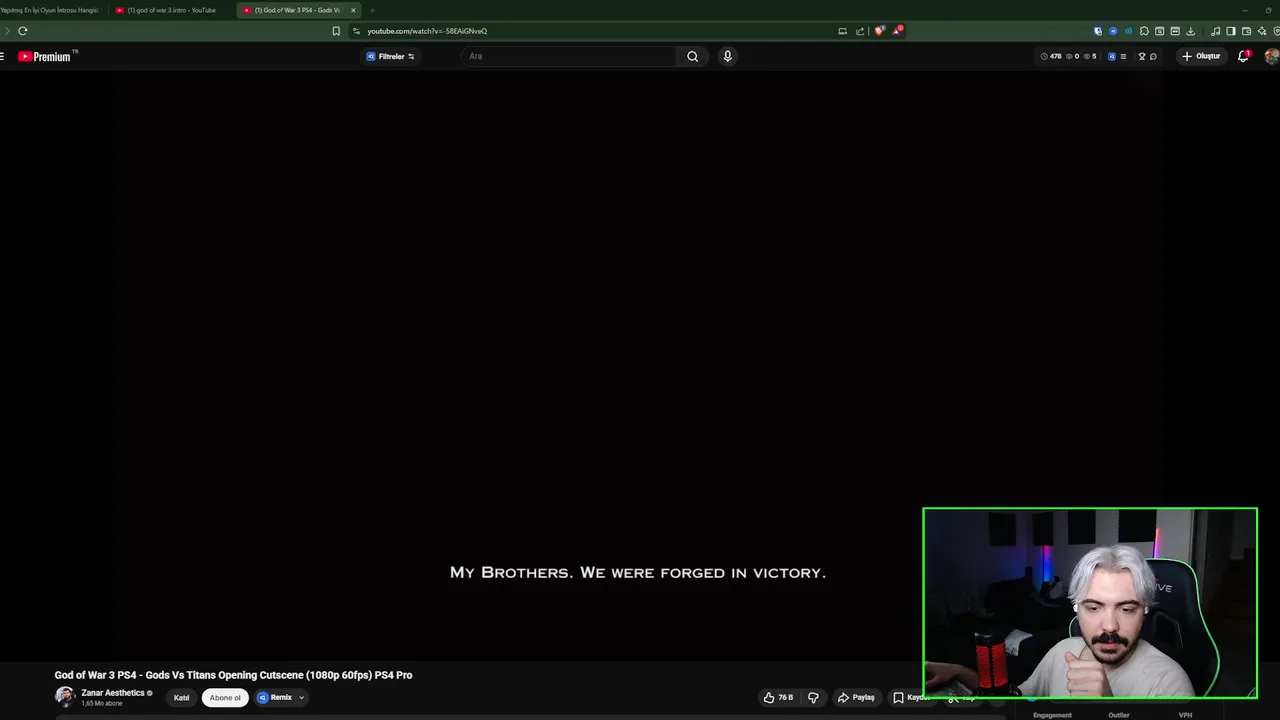Open Zanar Aesthetics channel name link
1280x720 pixels.
click(x=113, y=693)
